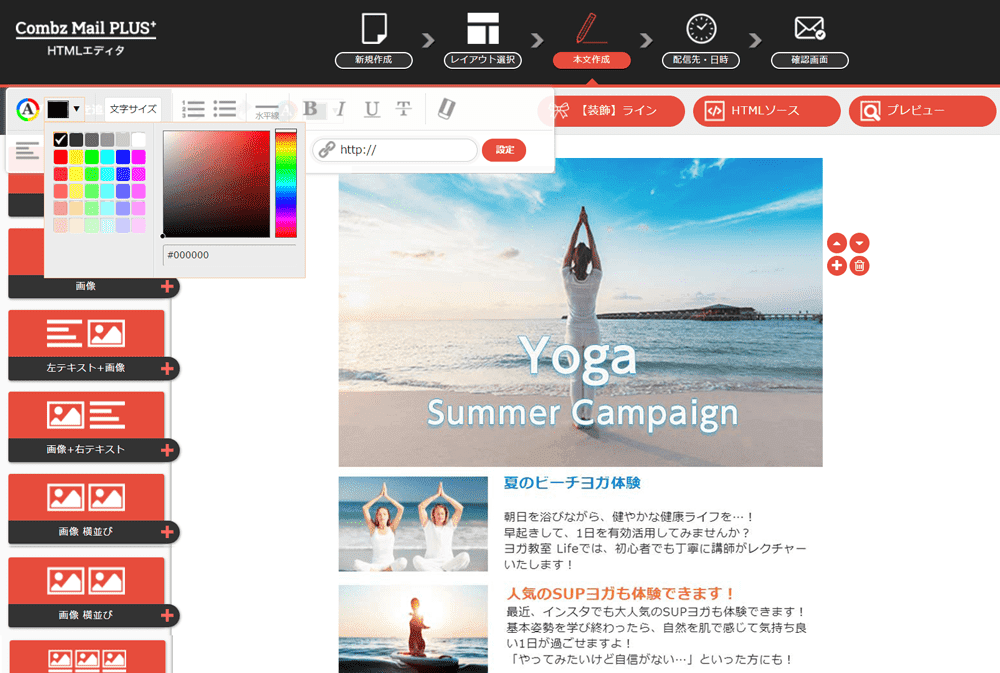
Task: Insert a horizontal rule (水平線)
Action: click(267, 110)
